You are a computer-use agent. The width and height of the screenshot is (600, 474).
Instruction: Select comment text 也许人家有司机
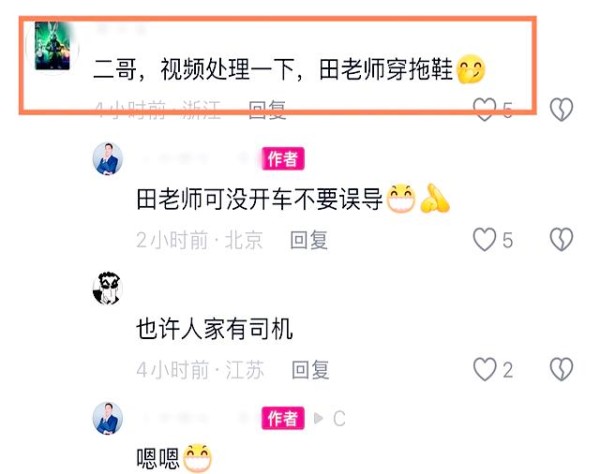pos(215,329)
